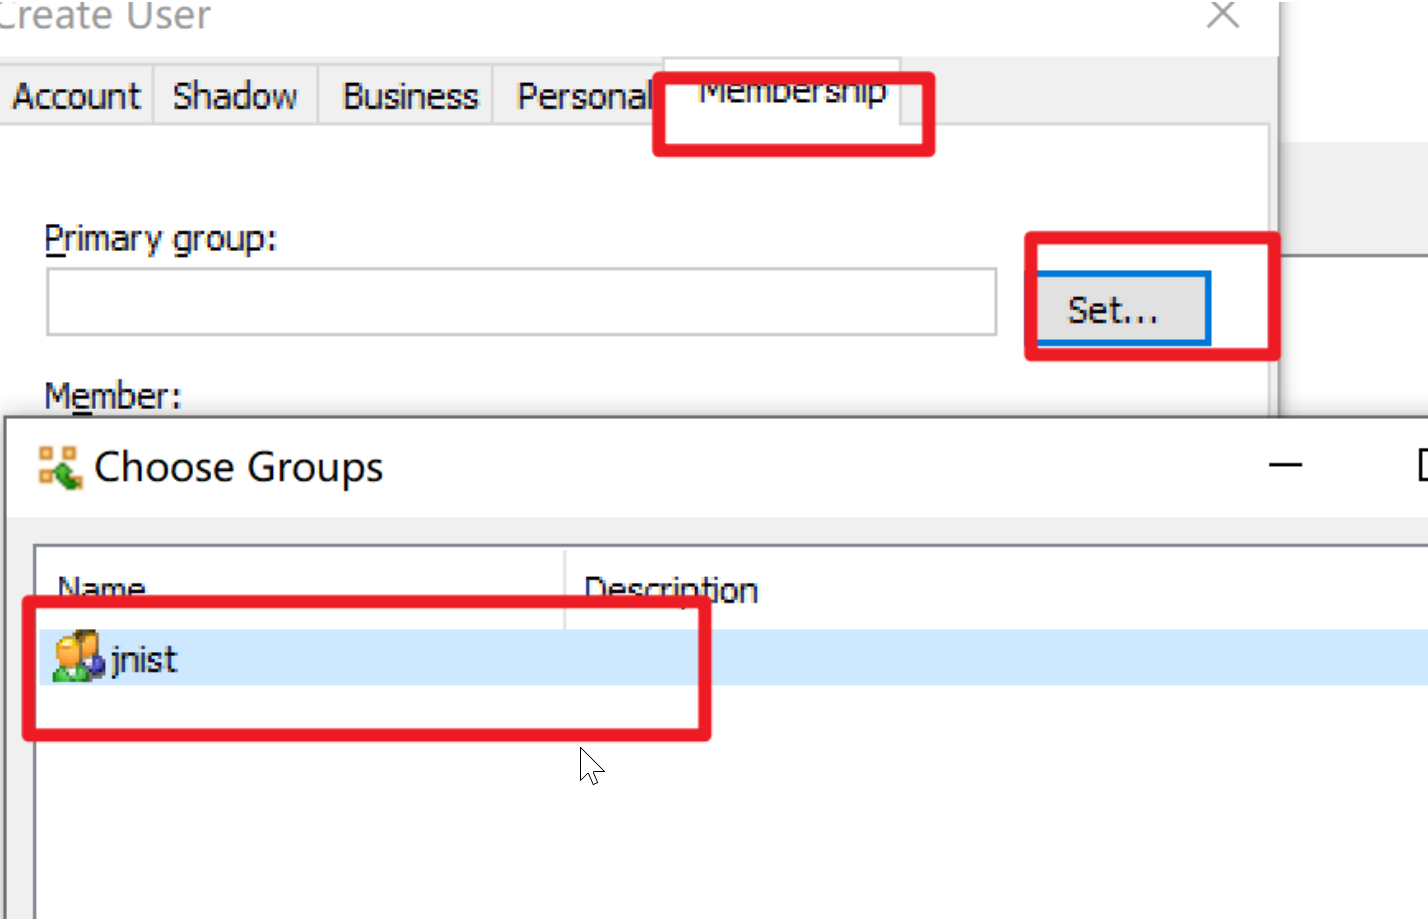Open the Shadow tab
This screenshot has height=919, width=1428.
[235, 96]
